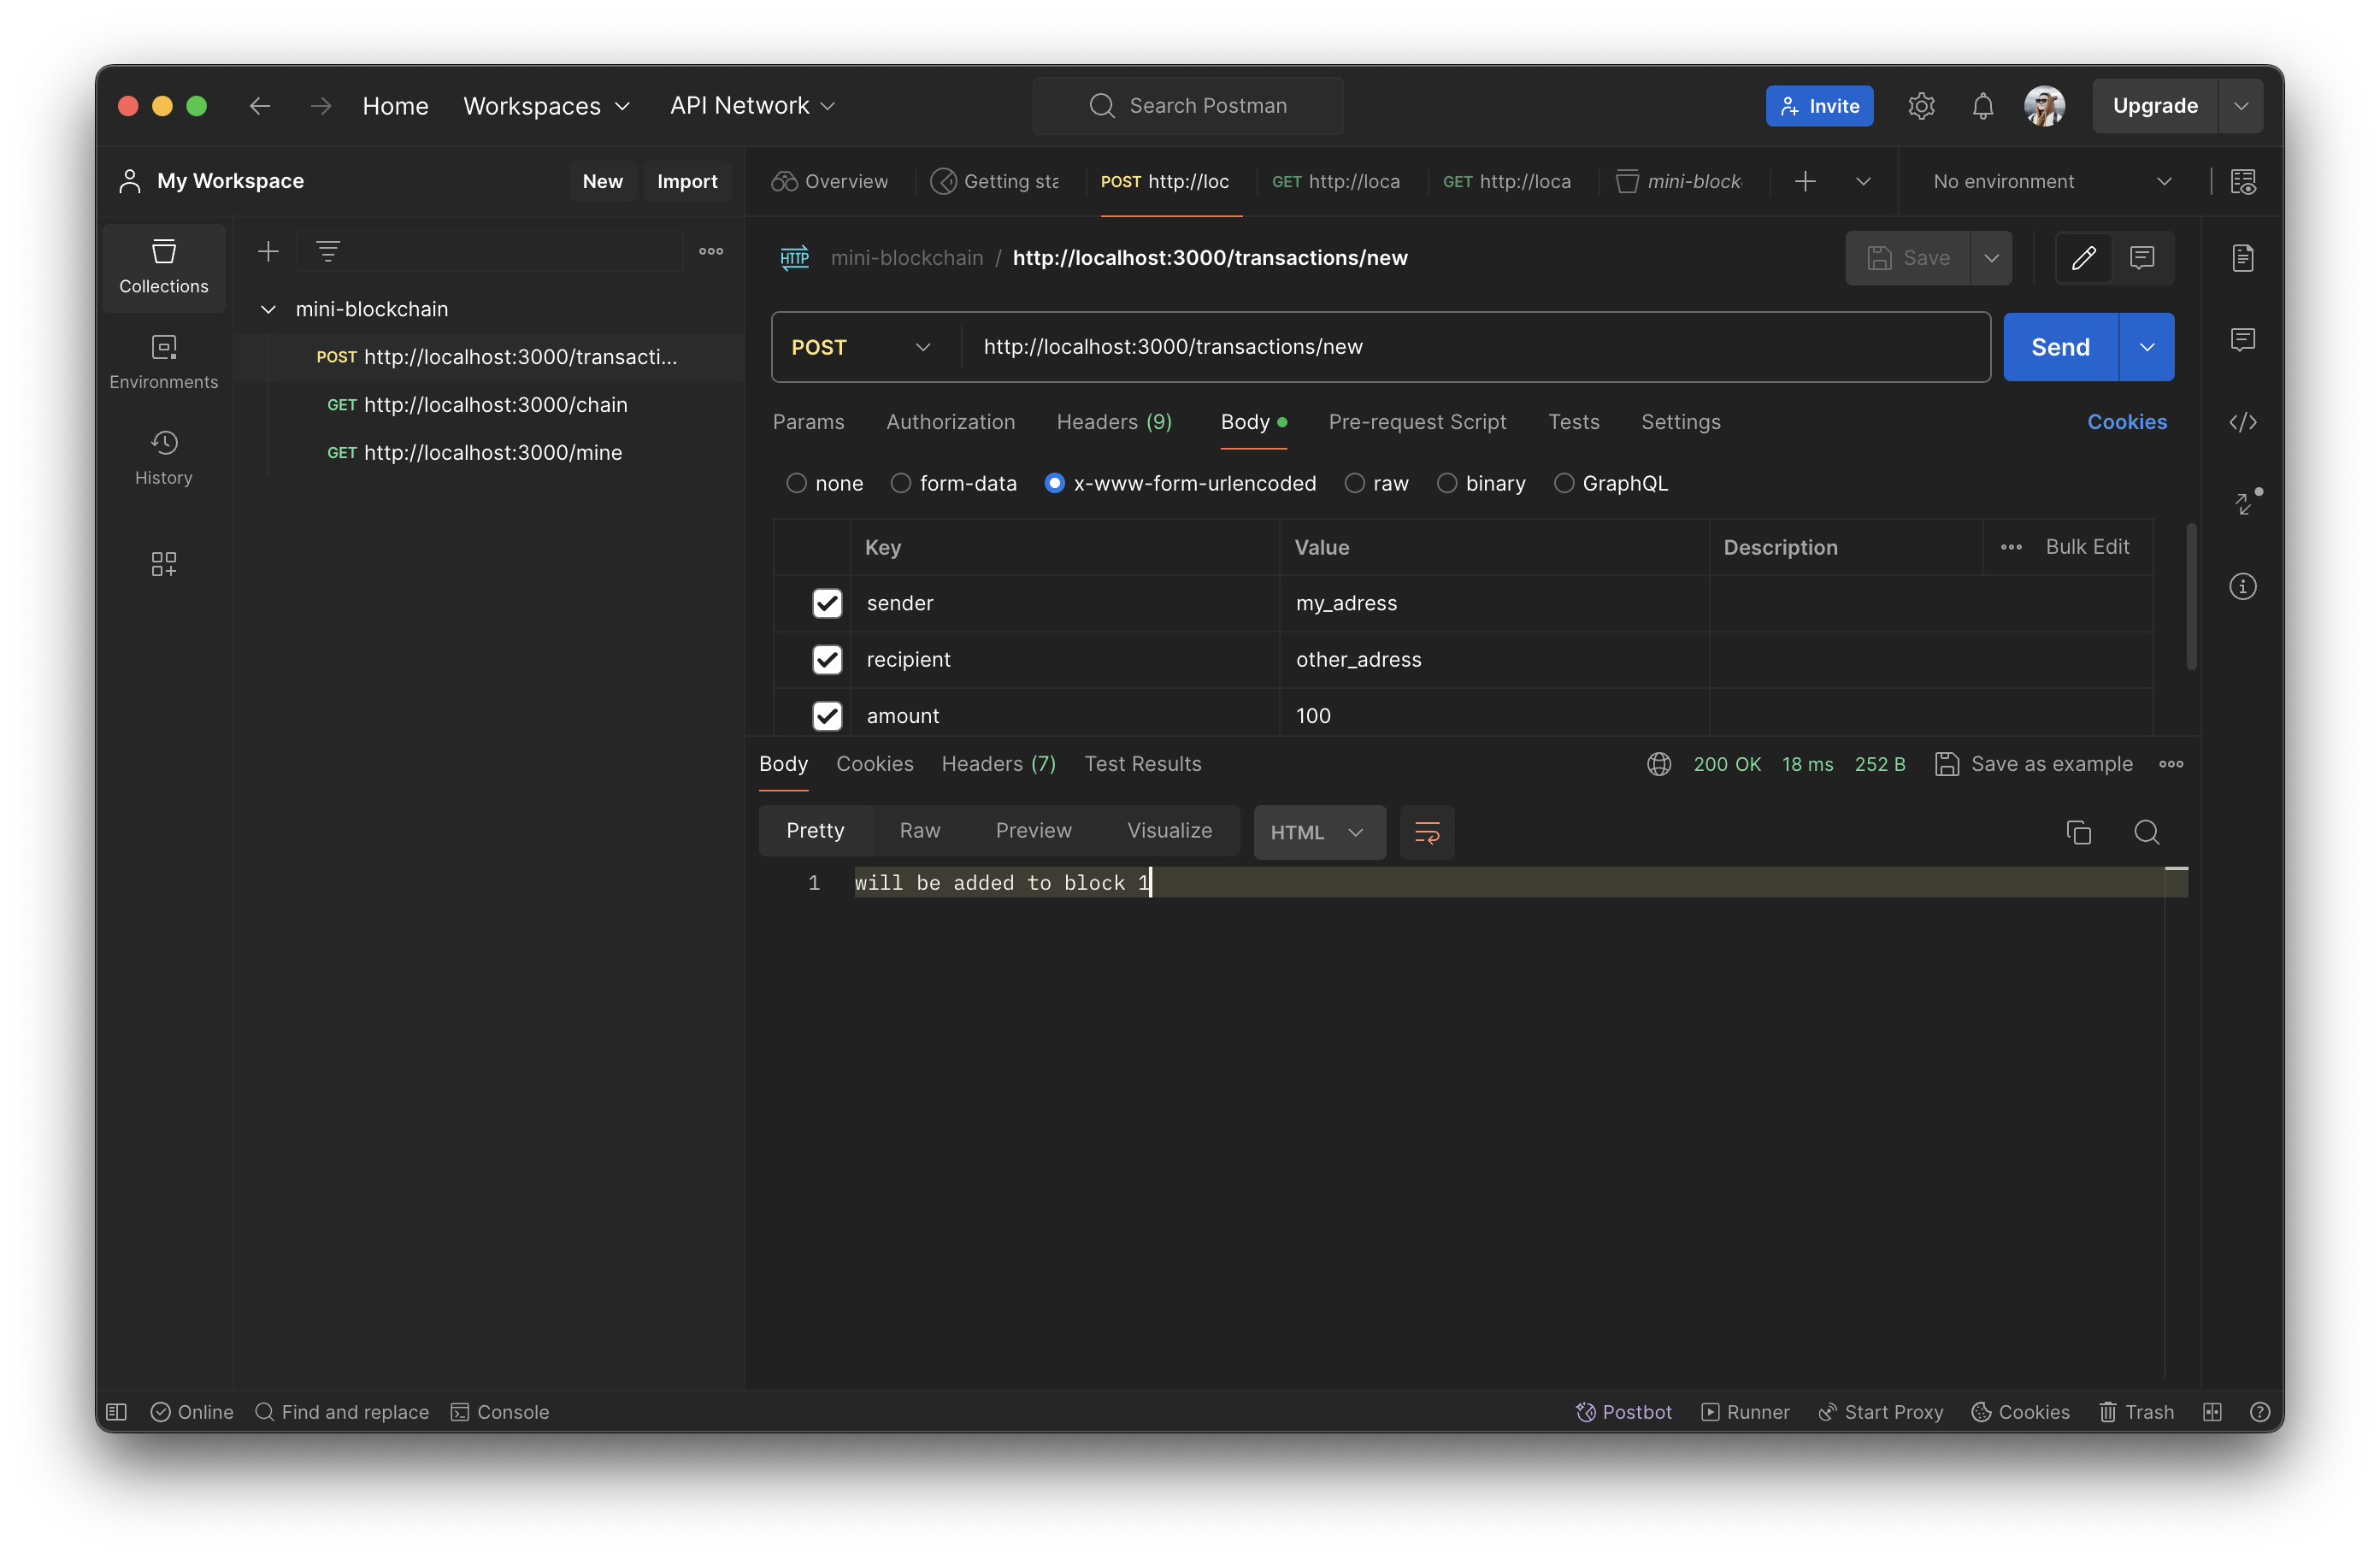Open the Test Results response tab

pyautogui.click(x=1142, y=764)
